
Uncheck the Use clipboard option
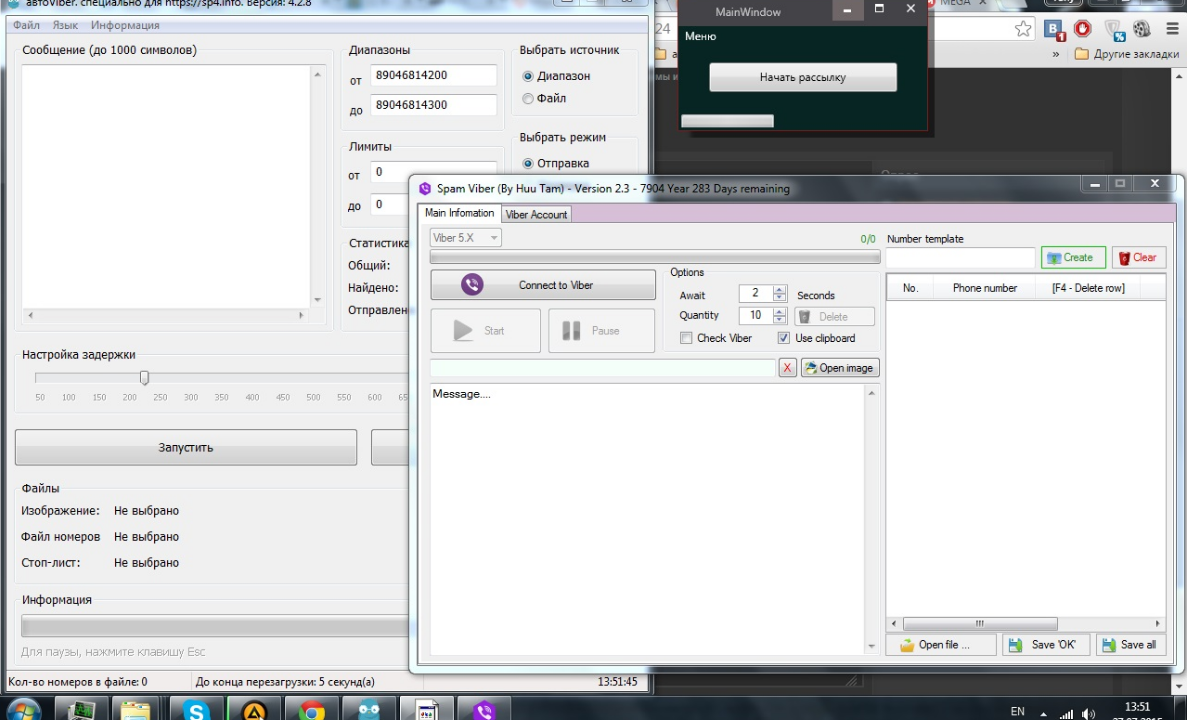[784, 338]
